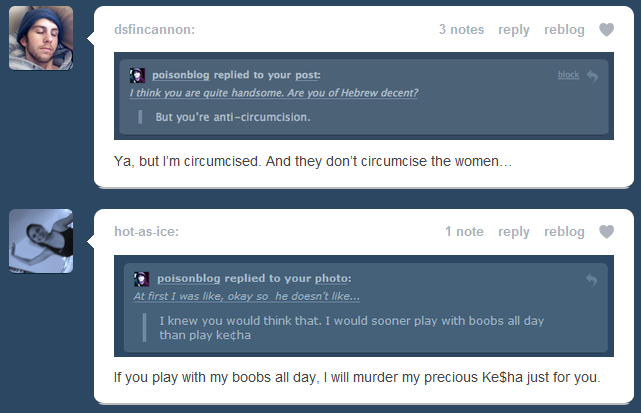
Task: View 1 note on hot-as-ice's post
Action: [464, 232]
